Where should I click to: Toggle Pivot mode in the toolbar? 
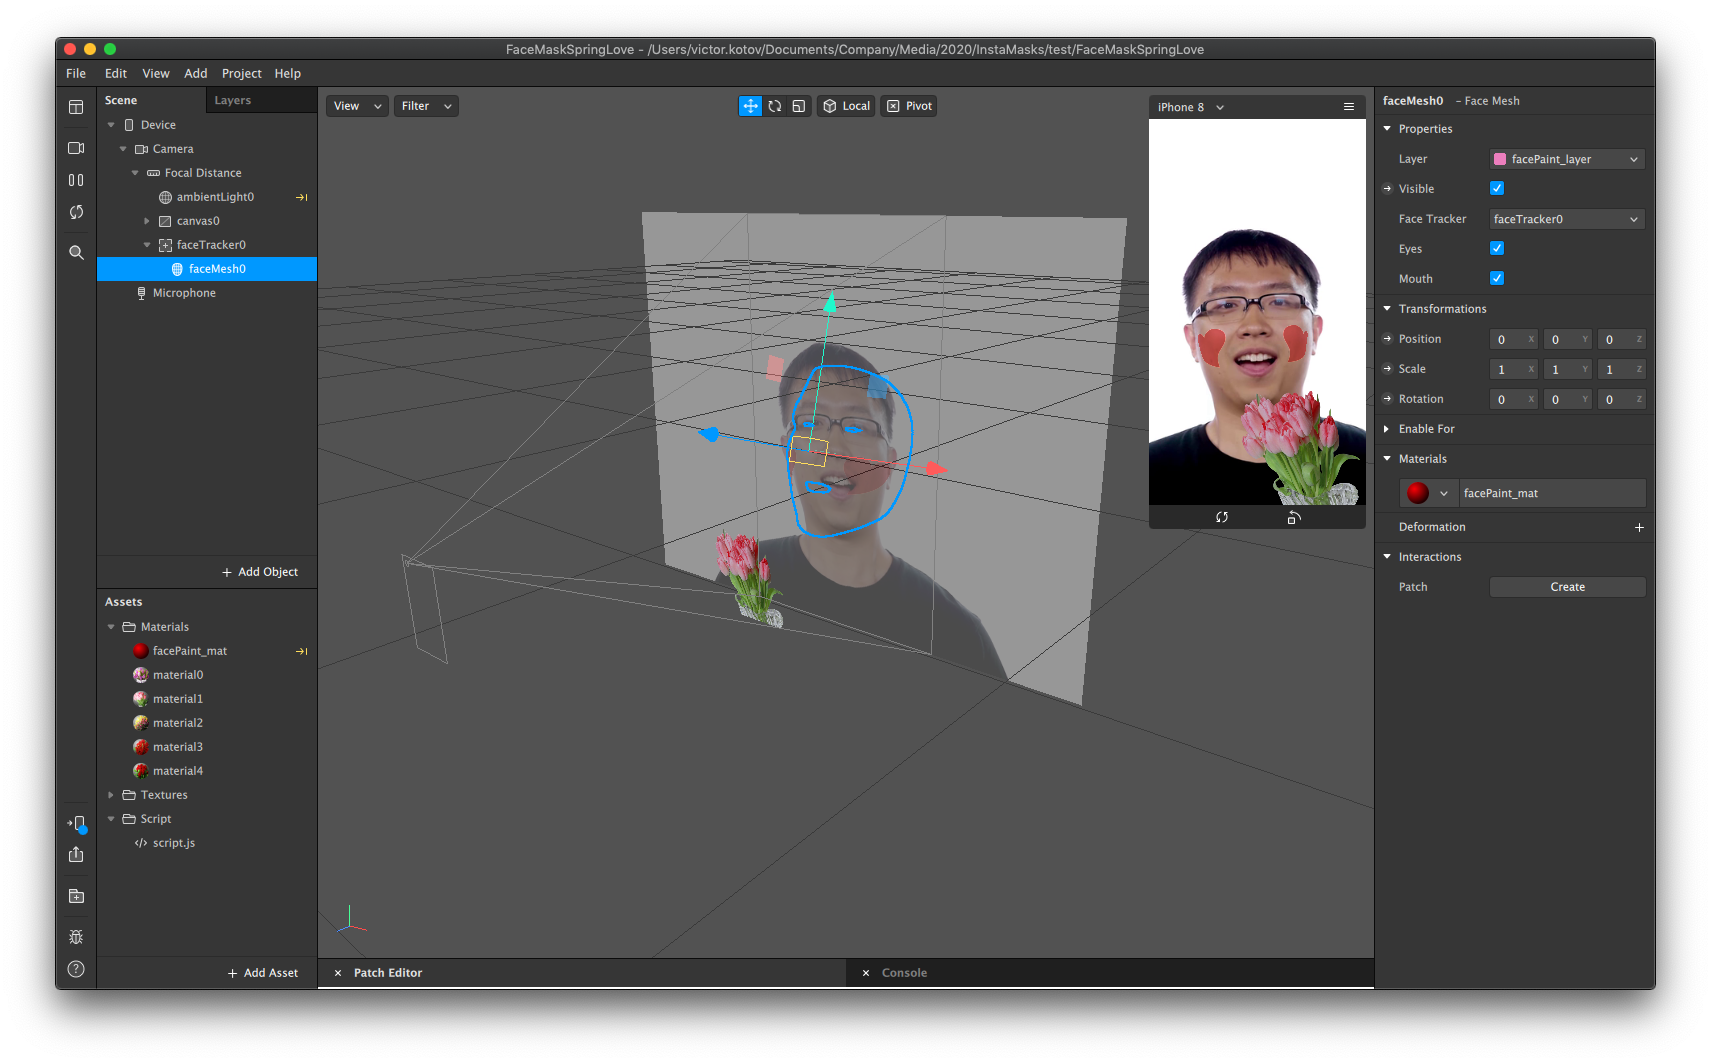tap(908, 105)
